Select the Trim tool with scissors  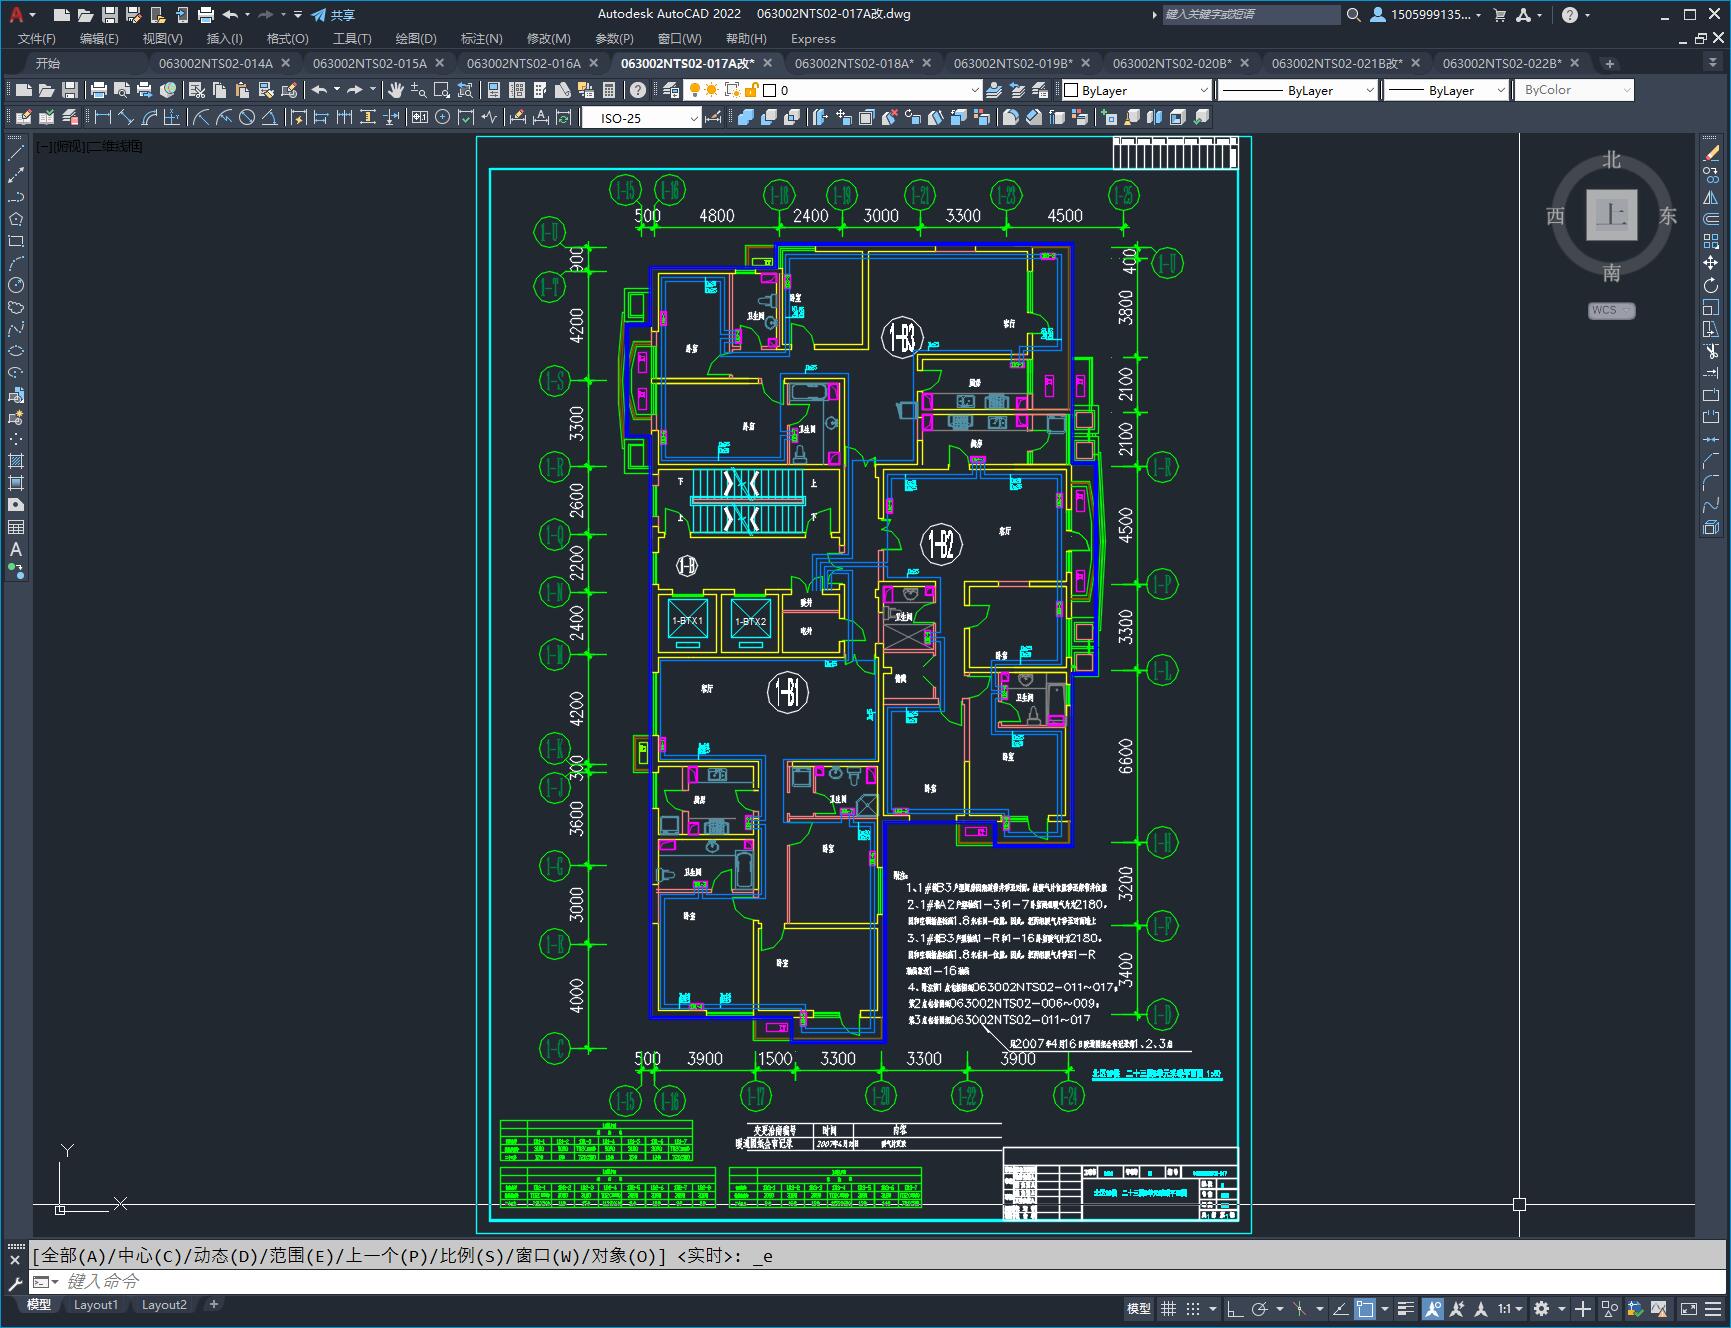tap(1711, 351)
